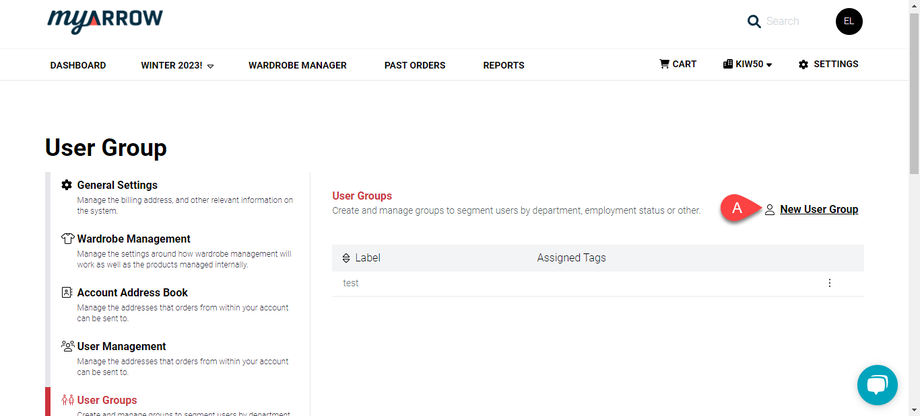Click the search magnifier icon

(x=754, y=21)
